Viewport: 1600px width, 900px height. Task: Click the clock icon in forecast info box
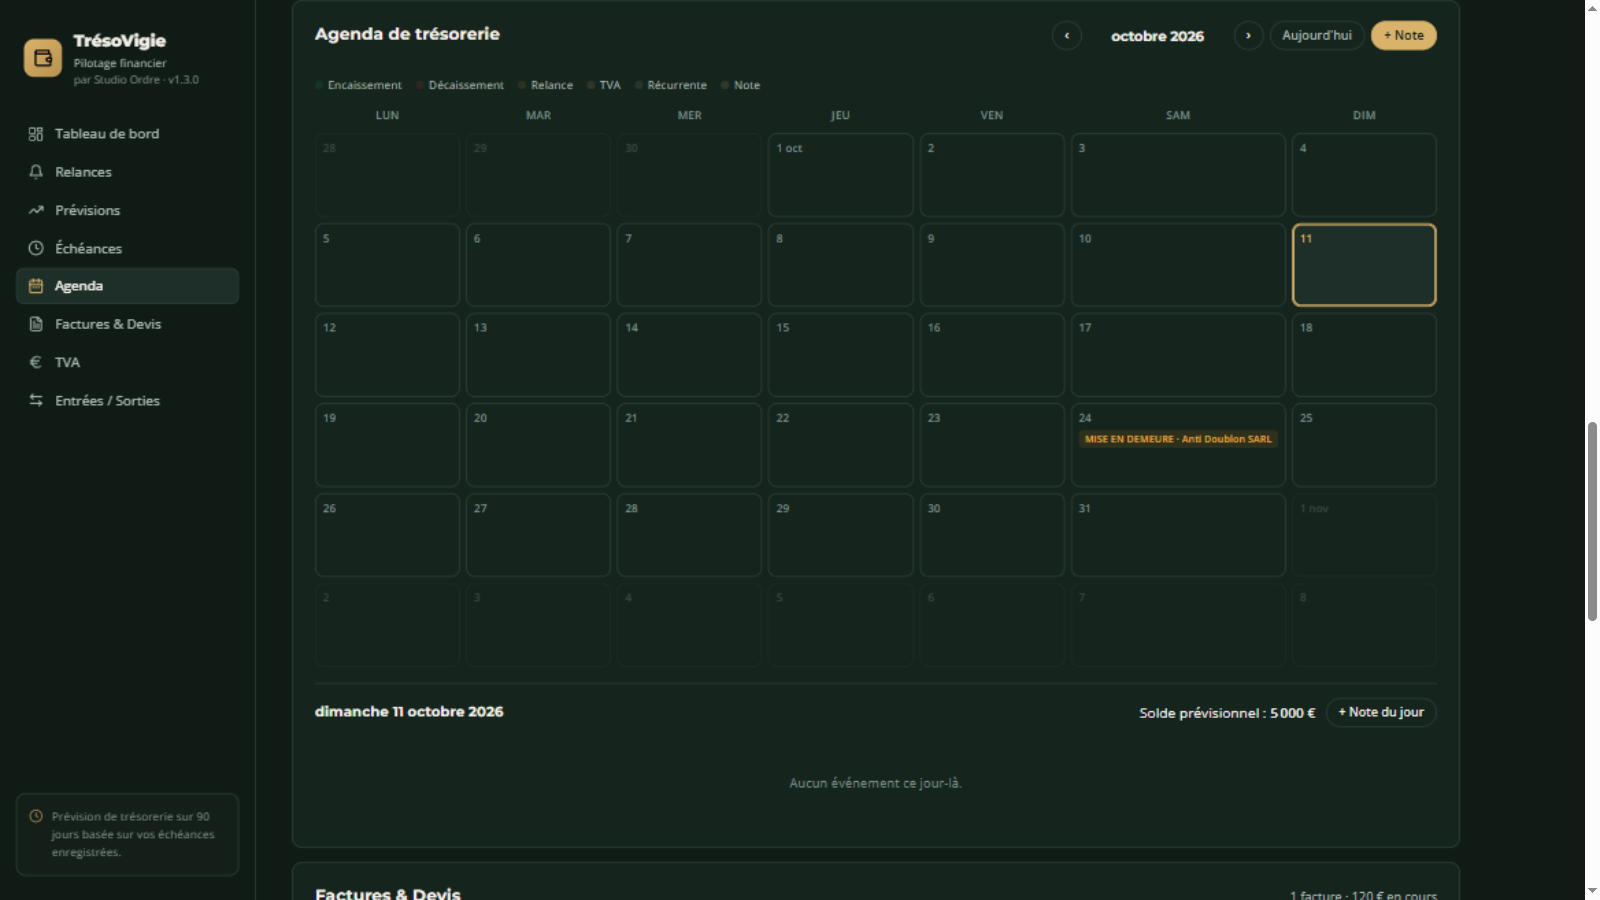pos(36,816)
